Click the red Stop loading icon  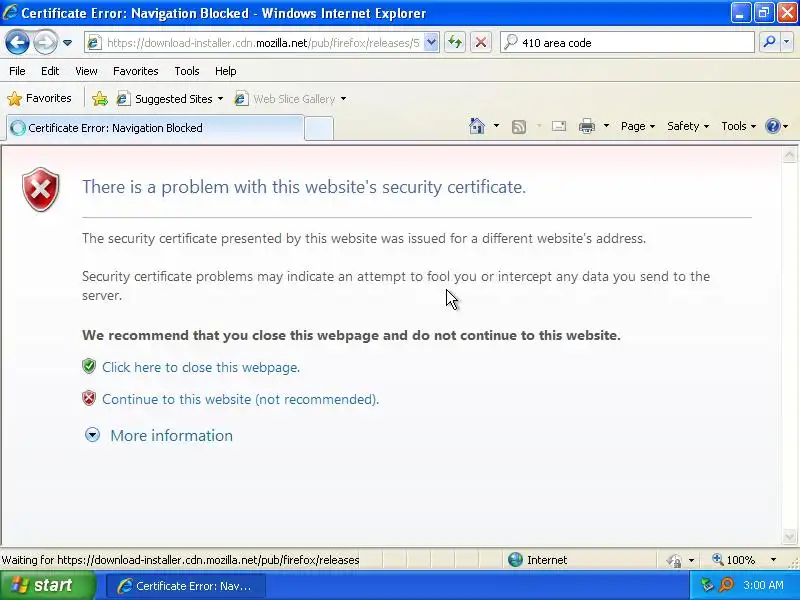tap(481, 43)
